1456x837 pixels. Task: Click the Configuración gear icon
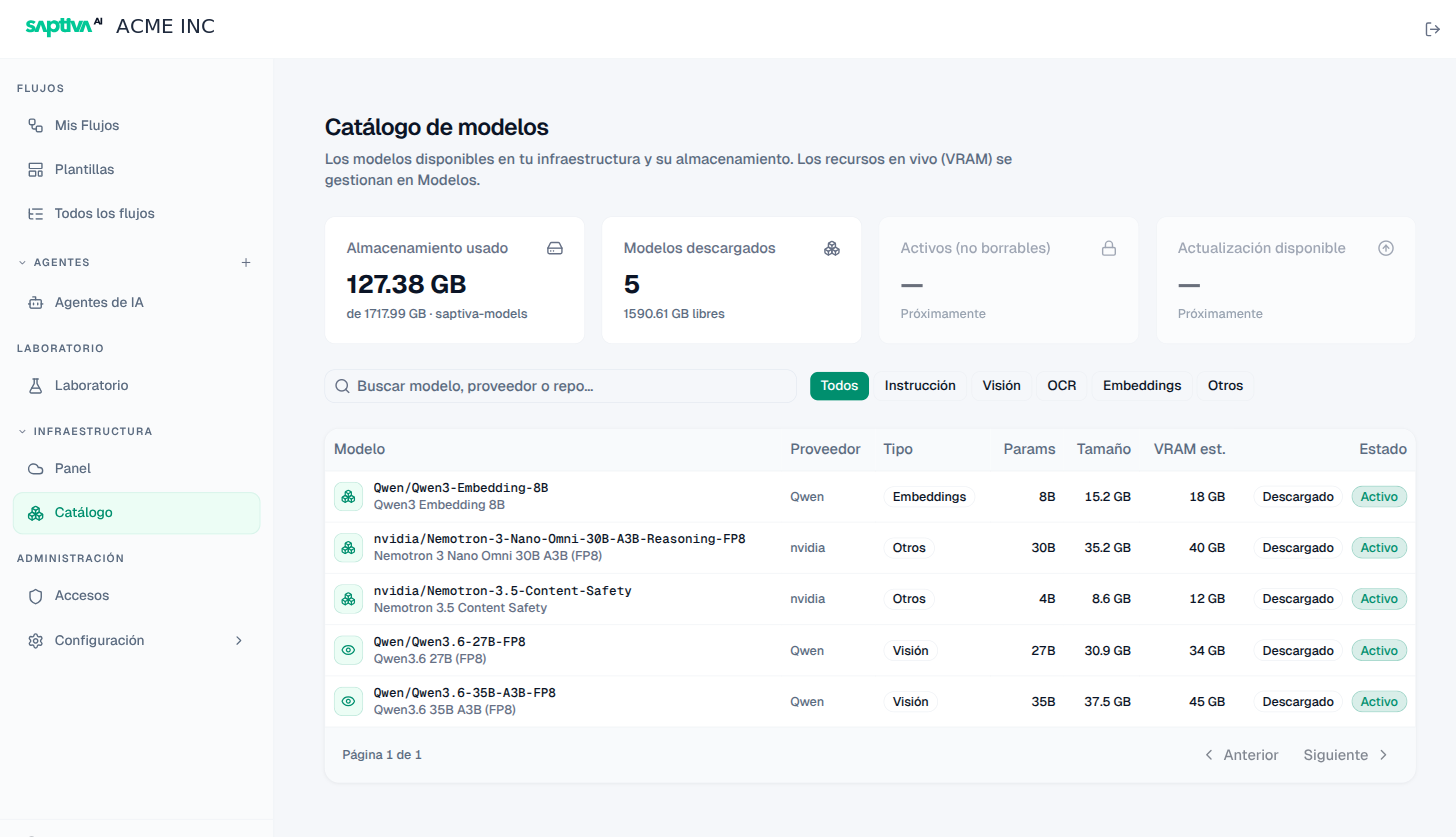pyautogui.click(x=35, y=641)
